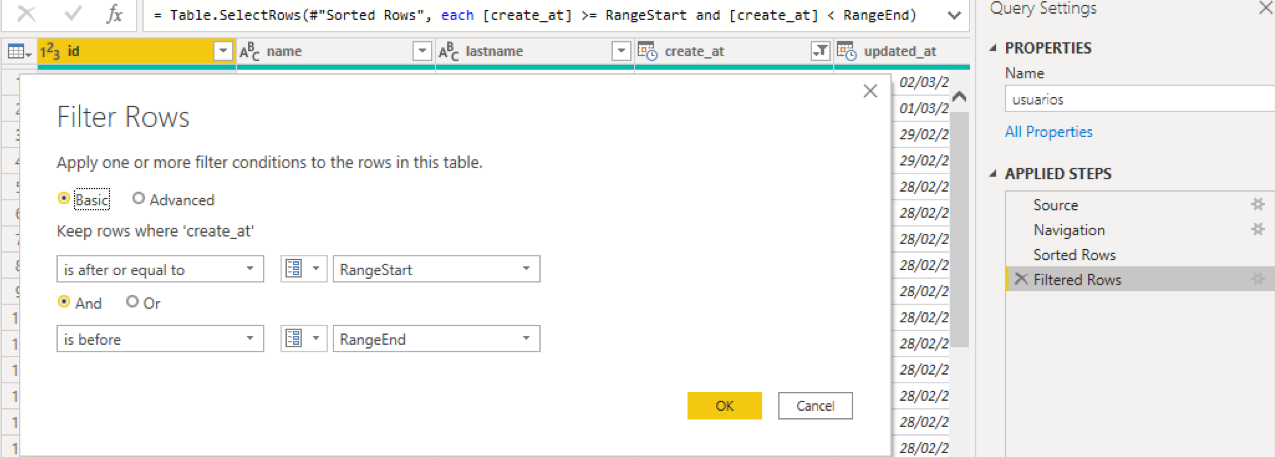Image resolution: width=1275 pixels, height=457 pixels.
Task: Click the datetime type icon of updated_at column
Action: [847, 51]
